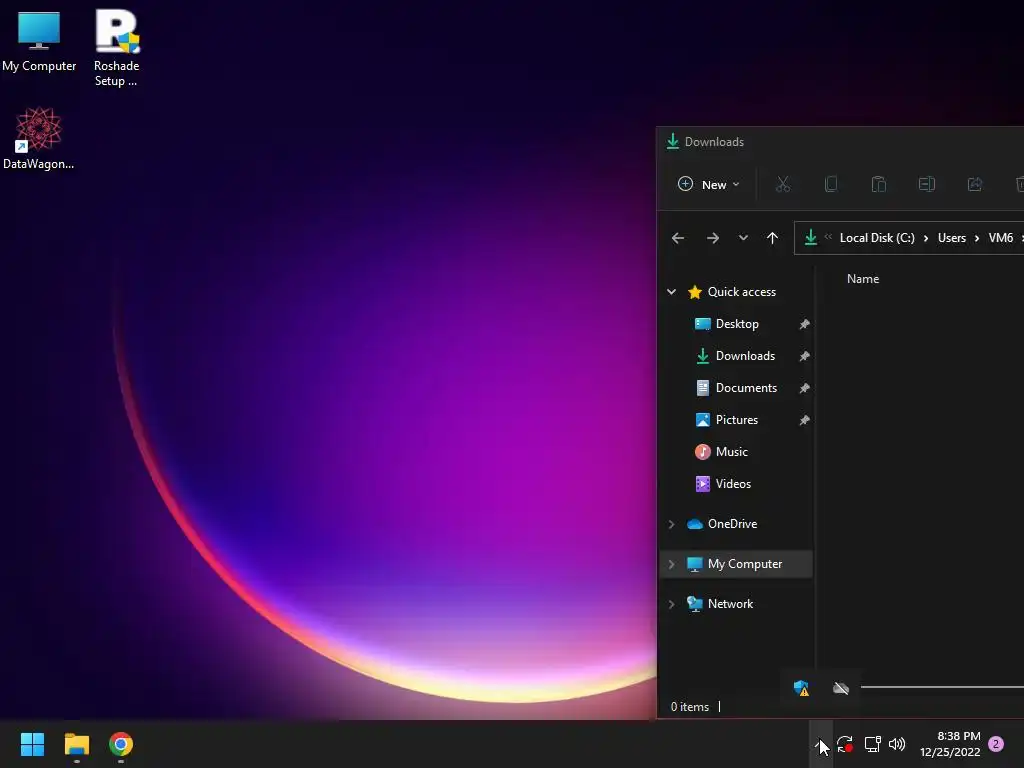The image size is (1024, 768).
Task: Open My Computer desktop icon
Action: 39,40
